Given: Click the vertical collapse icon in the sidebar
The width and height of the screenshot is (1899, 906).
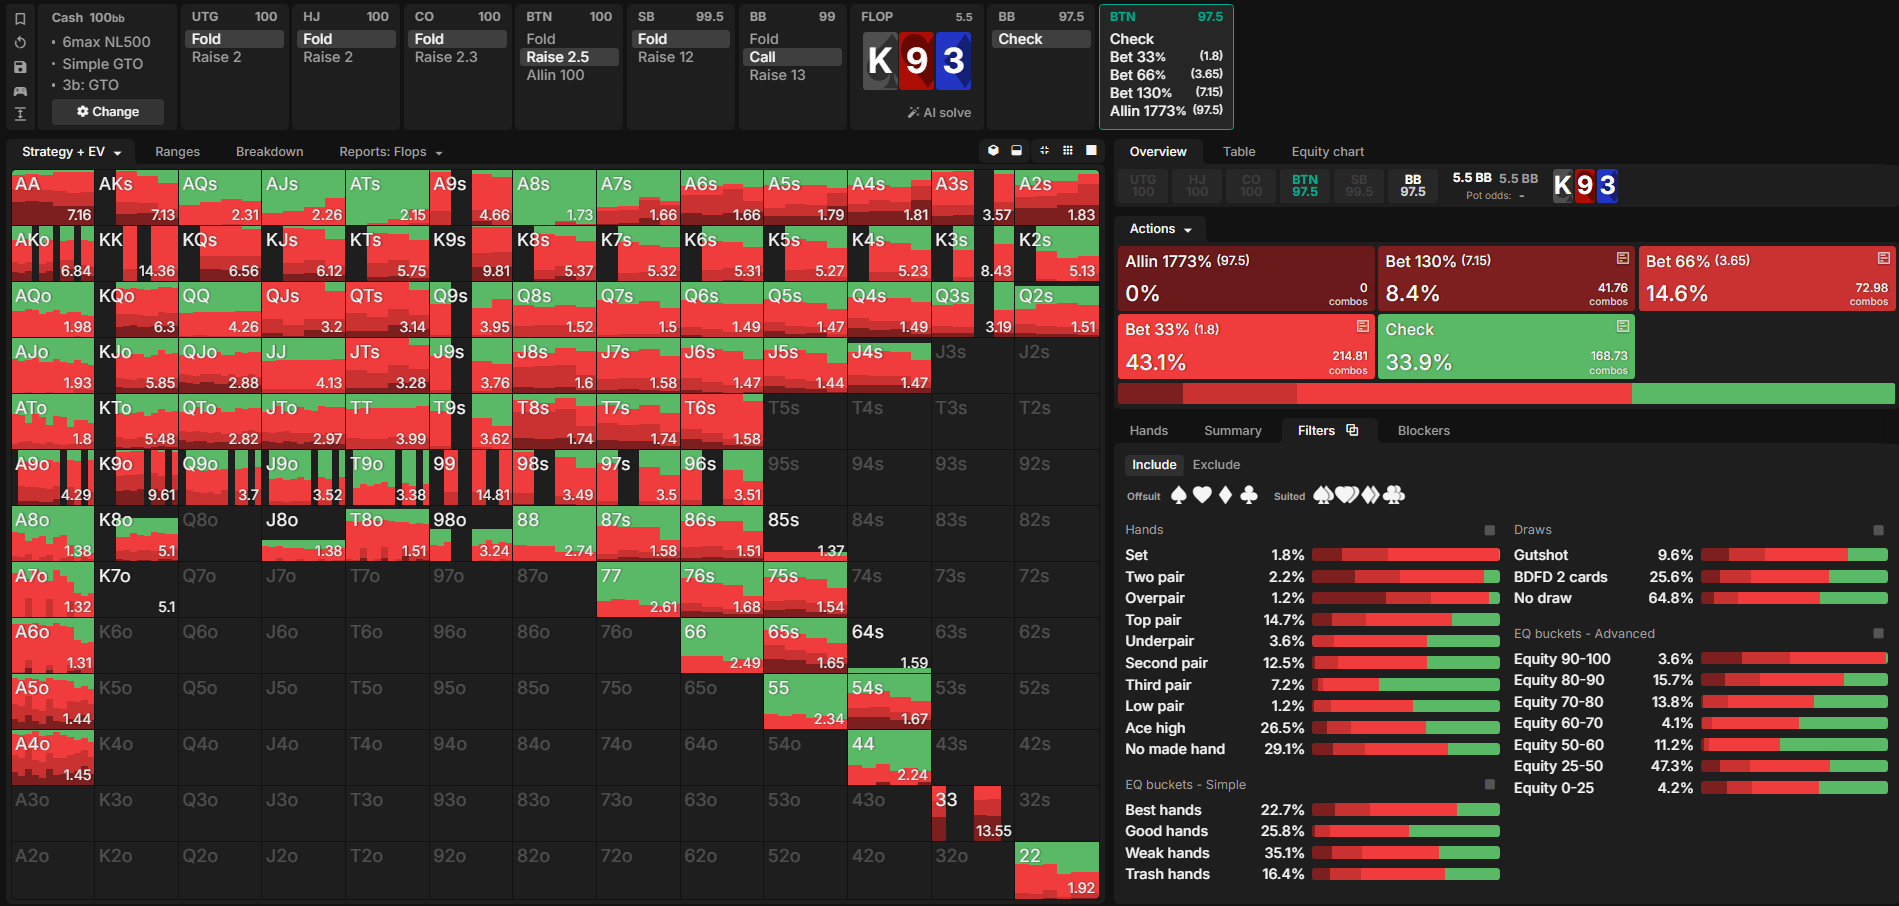Looking at the screenshot, I should pyautogui.click(x=20, y=114).
